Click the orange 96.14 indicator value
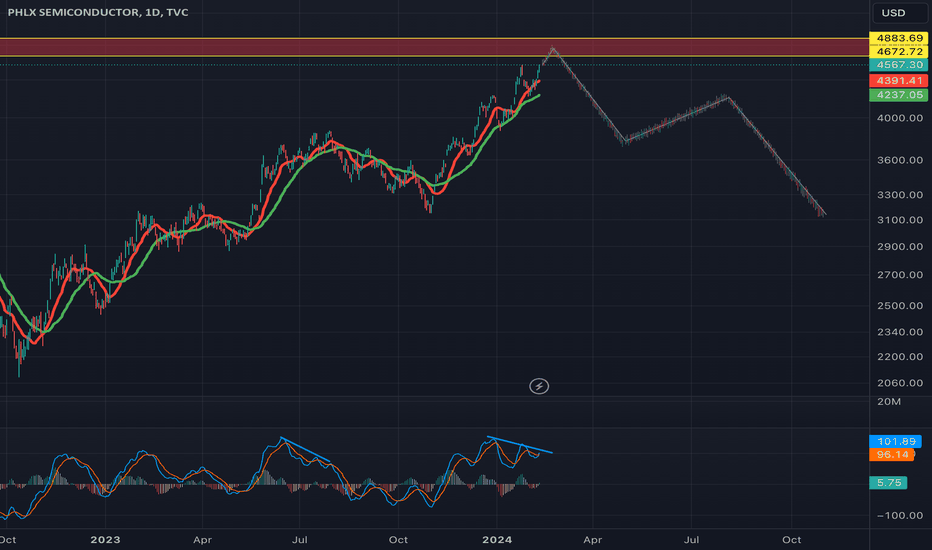This screenshot has width=932, height=550. [x=892, y=454]
